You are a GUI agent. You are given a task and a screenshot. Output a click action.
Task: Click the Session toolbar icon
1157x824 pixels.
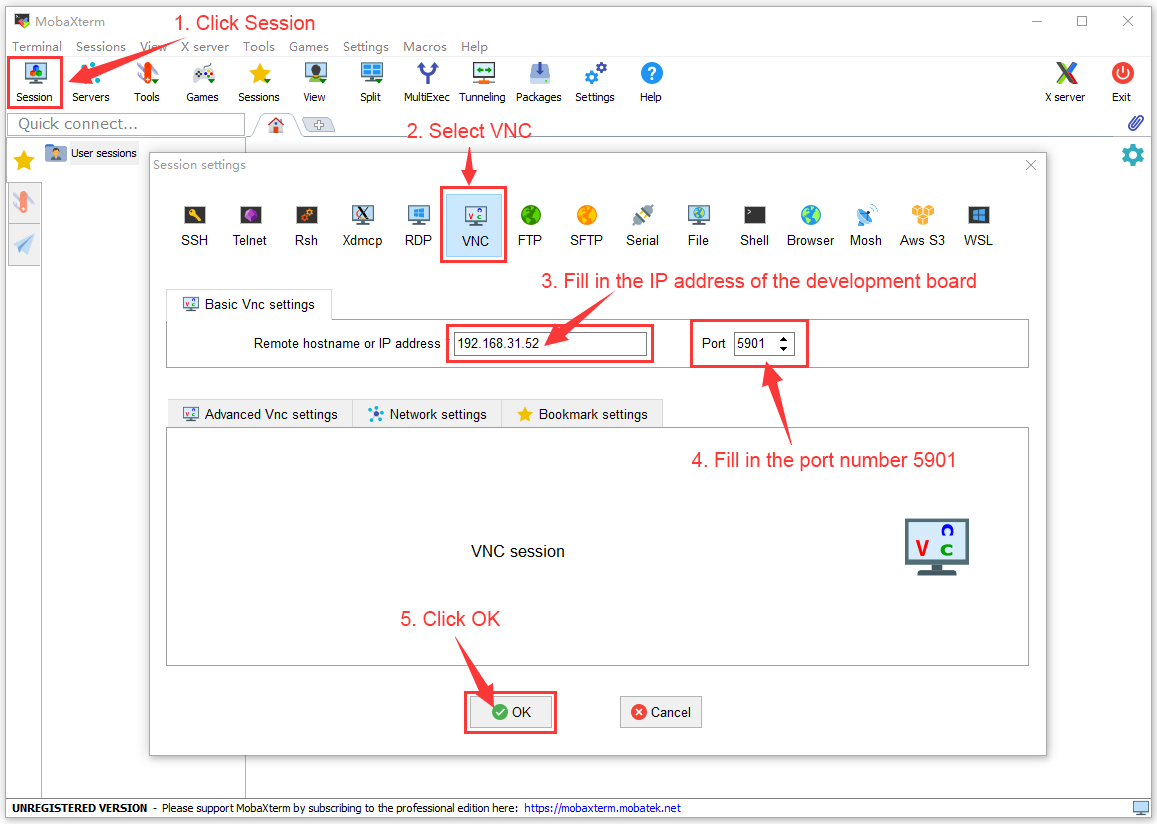point(35,82)
